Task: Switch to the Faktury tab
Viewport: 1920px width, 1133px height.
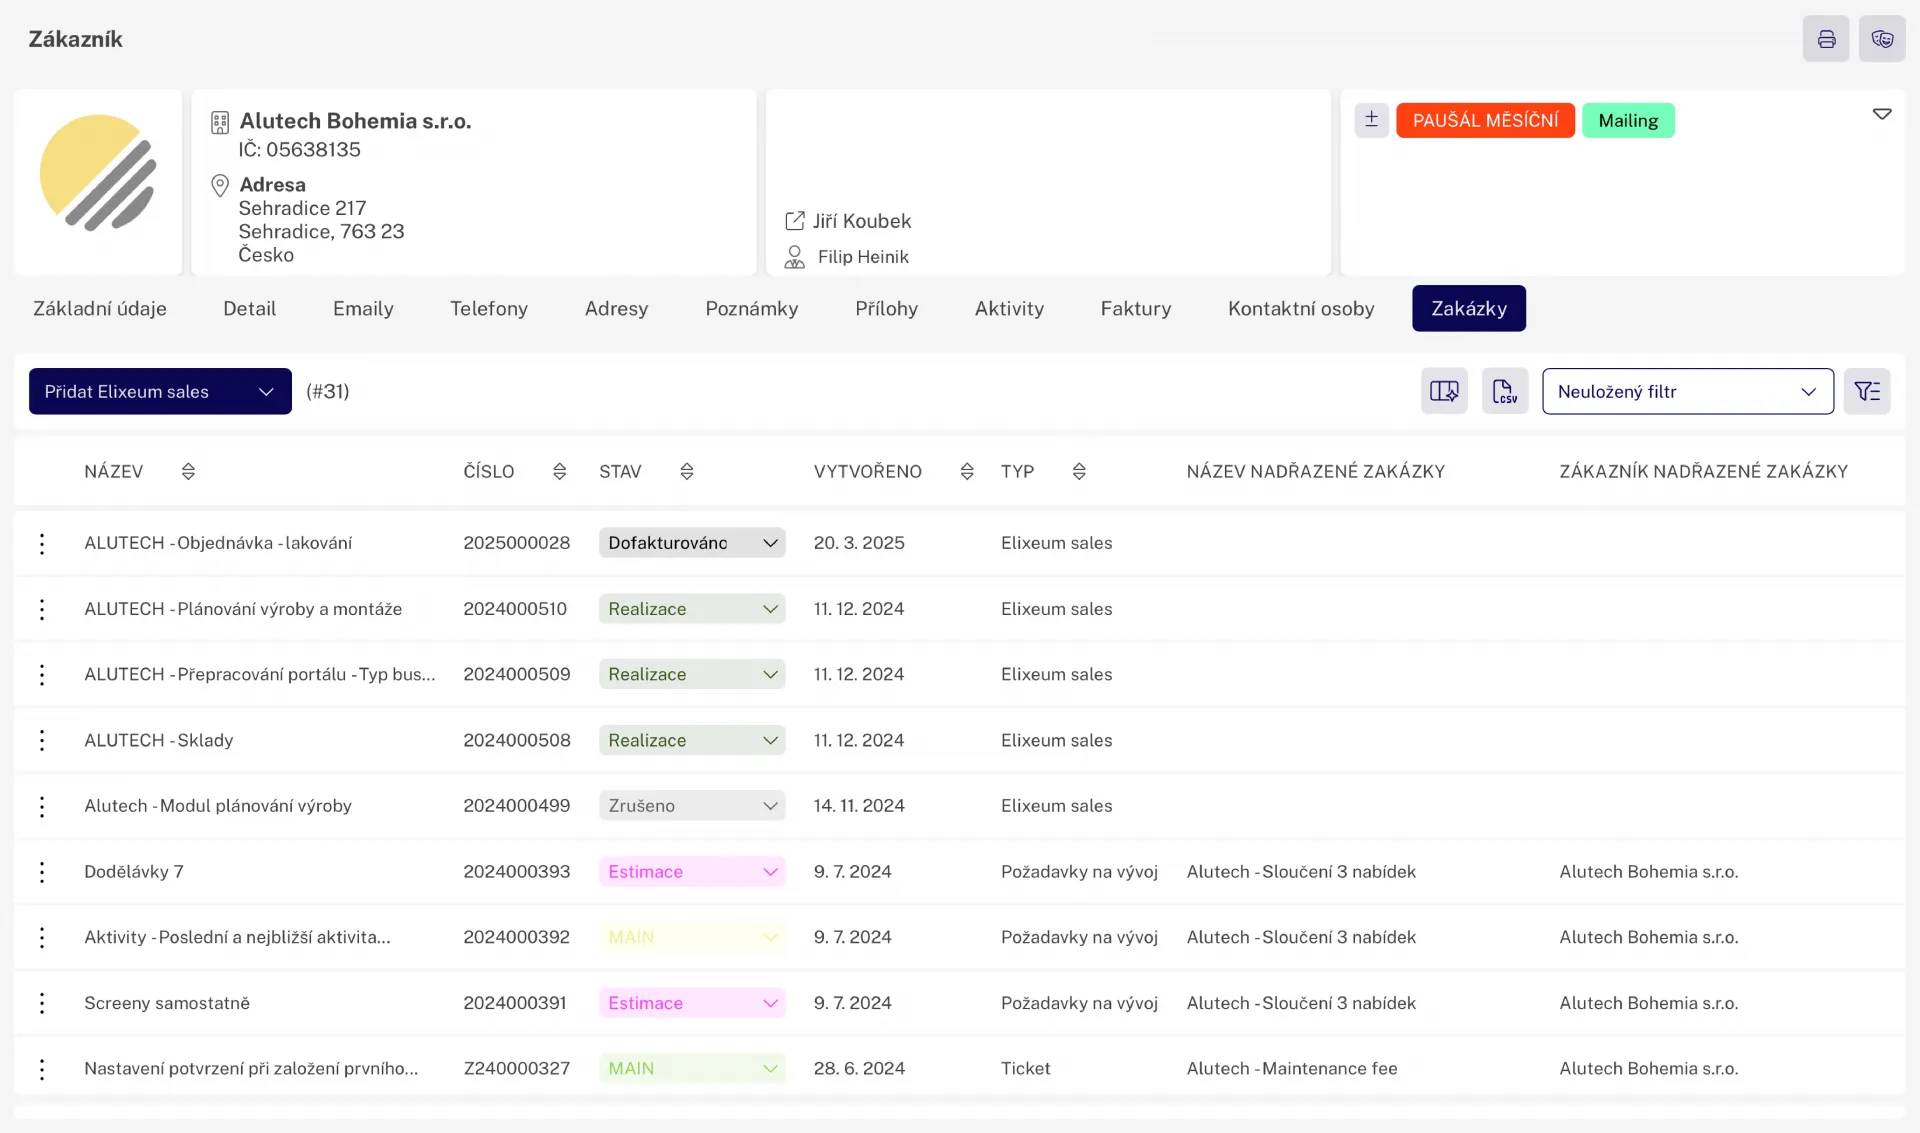Action: tap(1135, 308)
